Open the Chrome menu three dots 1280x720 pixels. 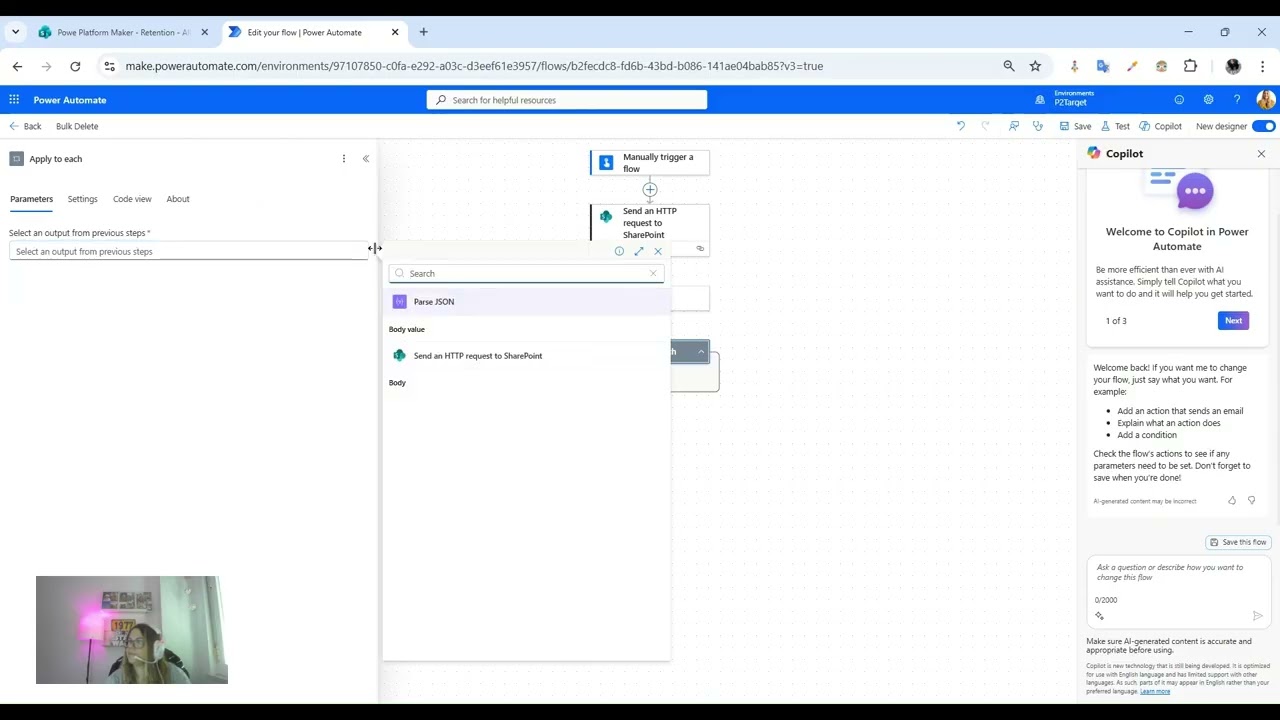[1263, 66]
